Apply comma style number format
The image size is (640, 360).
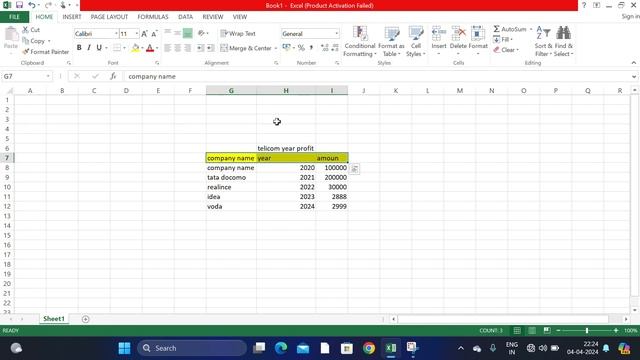pos(311,48)
